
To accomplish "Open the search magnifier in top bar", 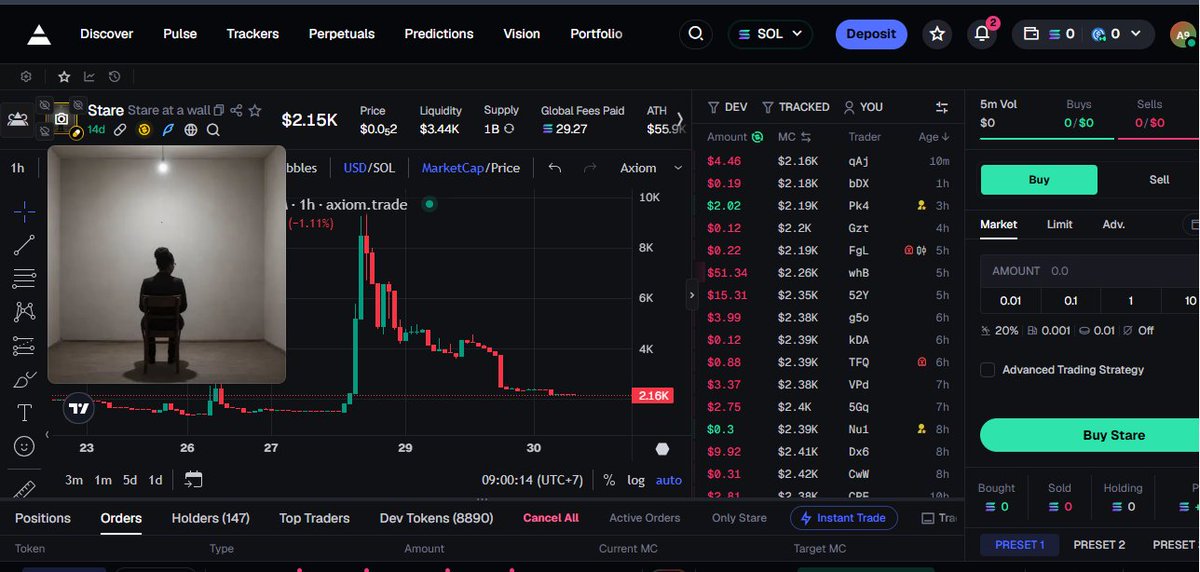I will [x=695, y=34].
